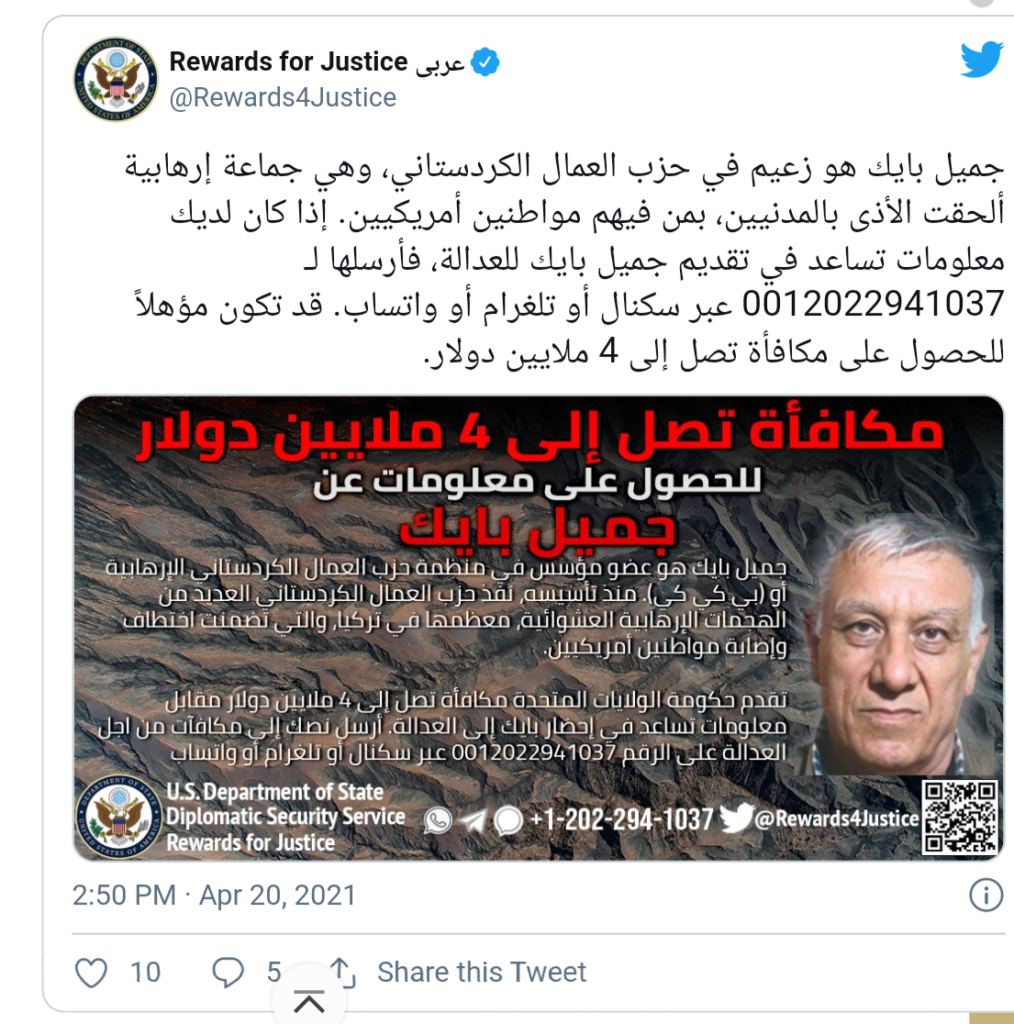This screenshot has width=1014, height=1024.
Task: Click the Twitter bird logo
Action: [x=981, y=59]
